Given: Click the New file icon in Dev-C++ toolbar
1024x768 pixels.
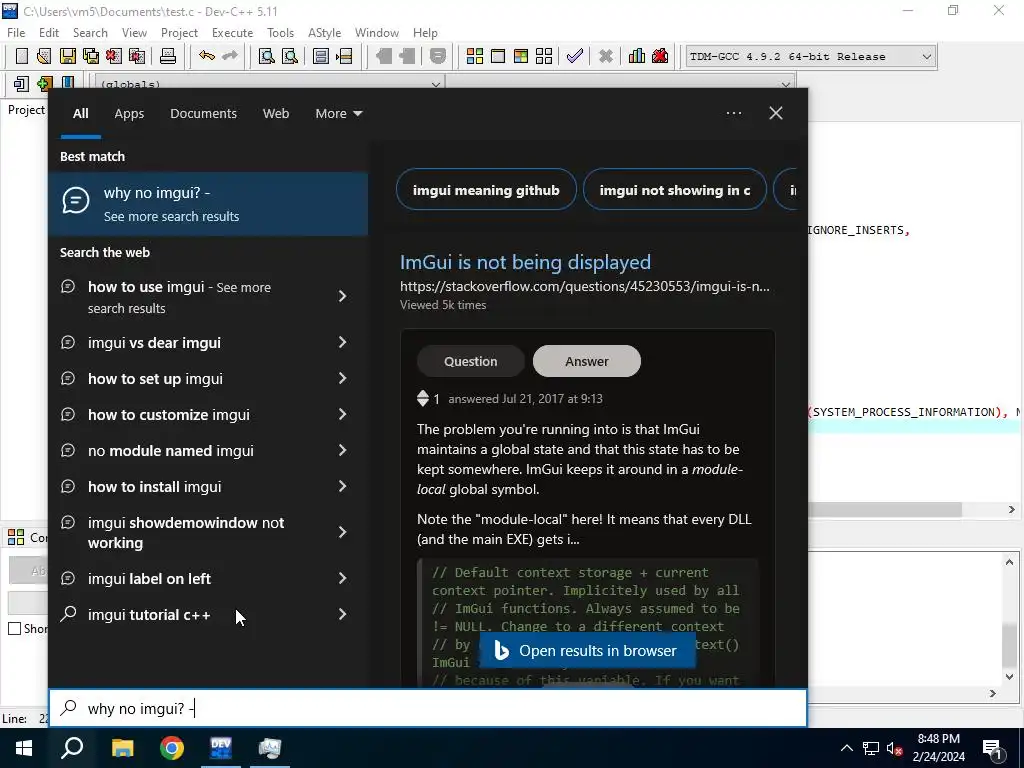Looking at the screenshot, I should (x=22, y=56).
